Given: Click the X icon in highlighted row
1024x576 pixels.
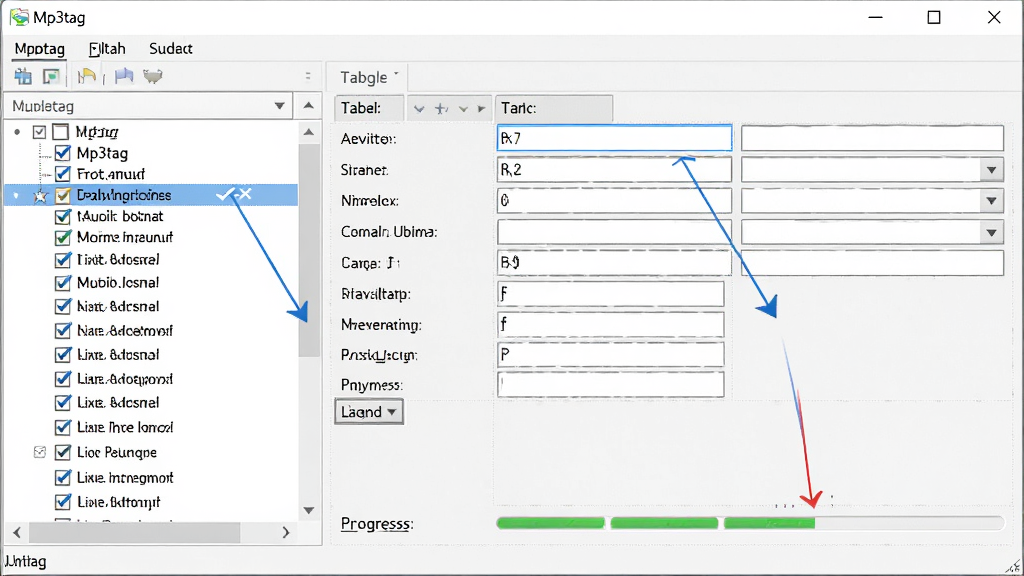Looking at the screenshot, I should click(245, 194).
